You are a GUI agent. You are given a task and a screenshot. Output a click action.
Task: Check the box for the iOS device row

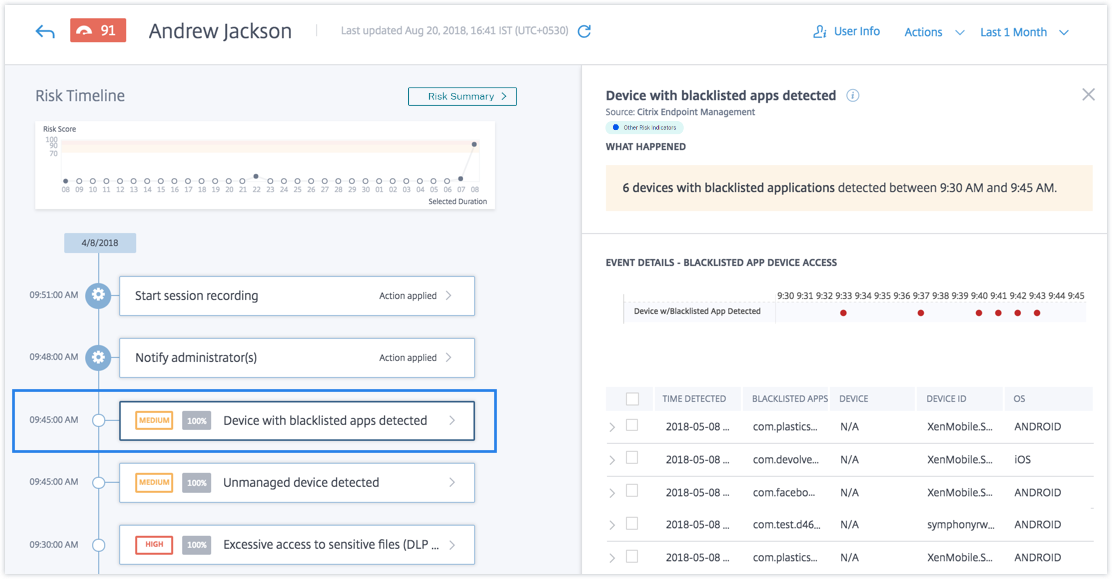coord(632,459)
